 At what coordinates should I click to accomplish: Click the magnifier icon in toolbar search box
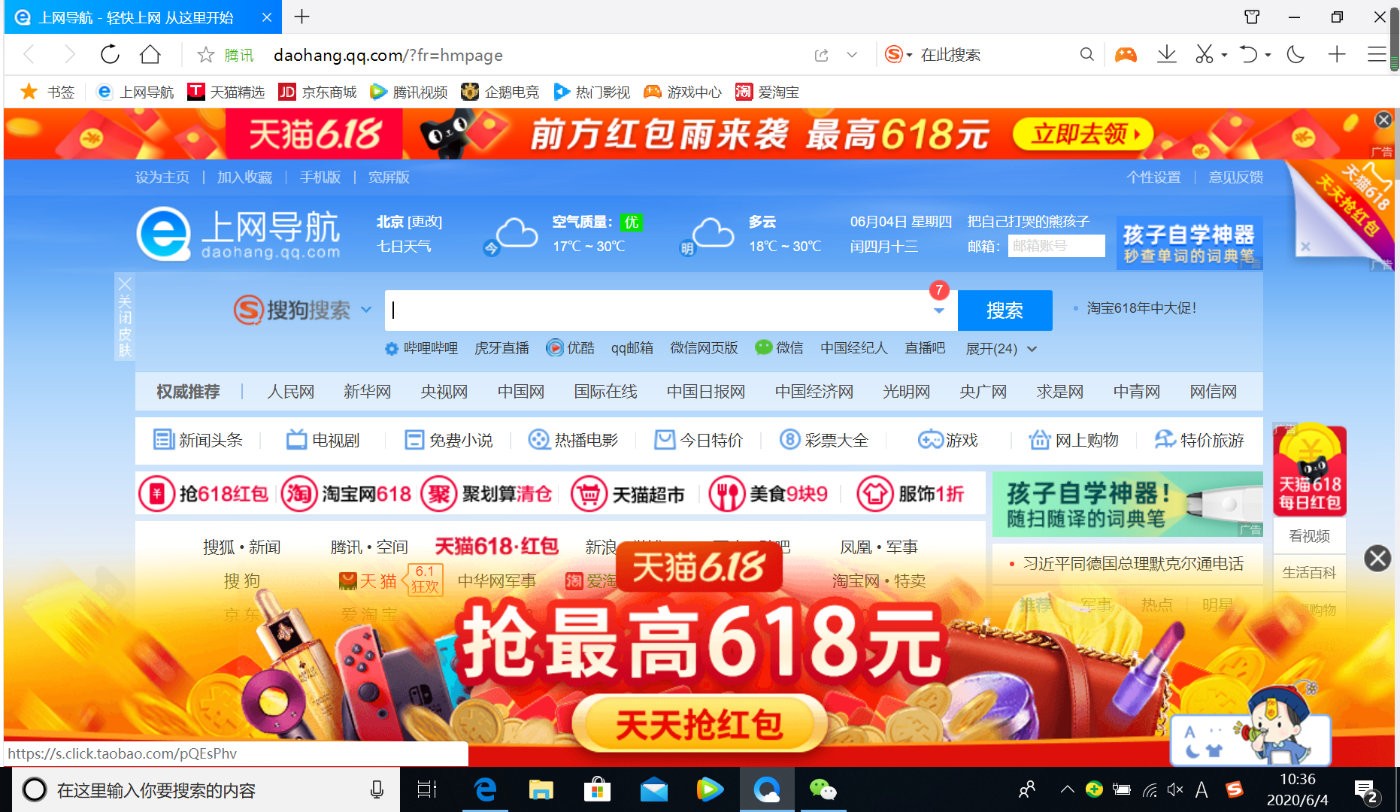tap(1087, 55)
